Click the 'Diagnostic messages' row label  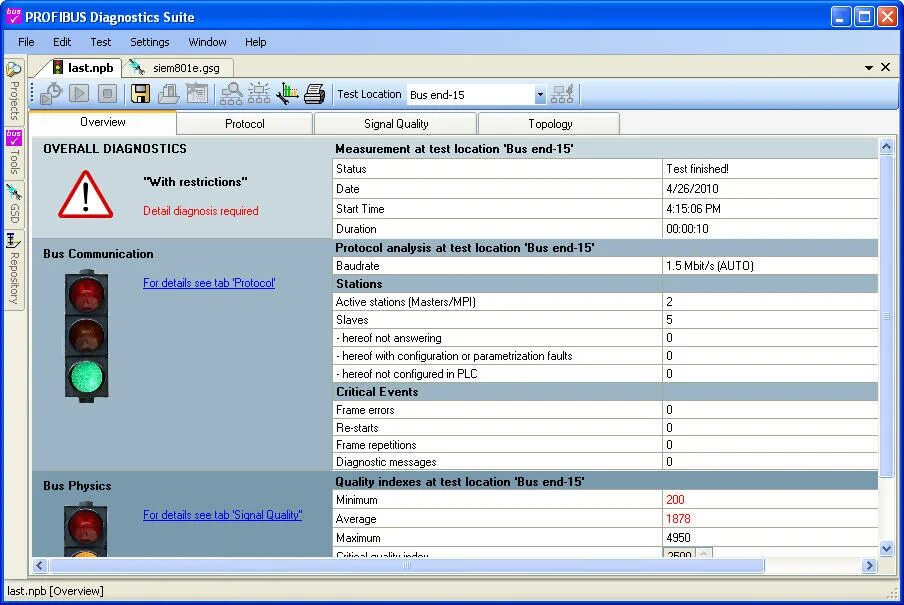pyautogui.click(x=386, y=462)
